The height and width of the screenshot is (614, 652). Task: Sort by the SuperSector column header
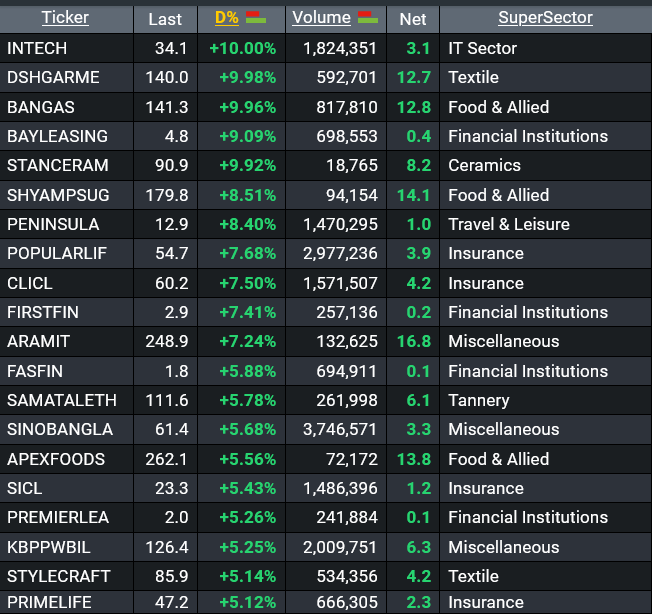[545, 18]
